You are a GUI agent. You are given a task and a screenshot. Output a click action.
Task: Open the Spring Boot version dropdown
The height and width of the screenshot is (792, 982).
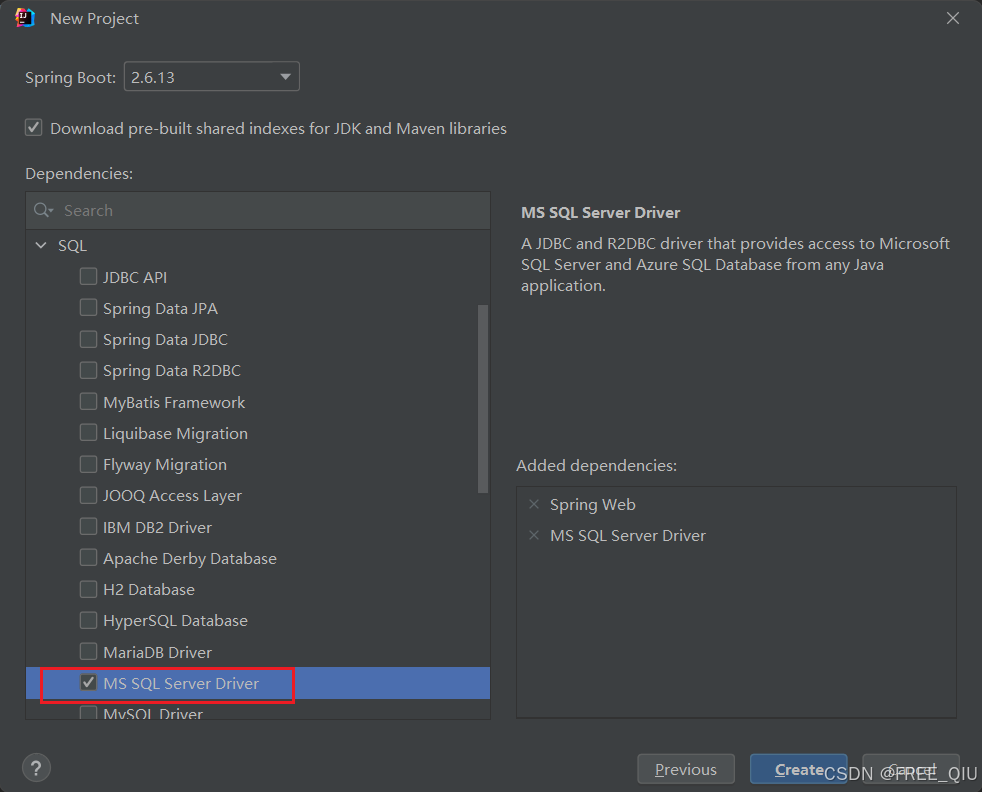pyautogui.click(x=212, y=76)
